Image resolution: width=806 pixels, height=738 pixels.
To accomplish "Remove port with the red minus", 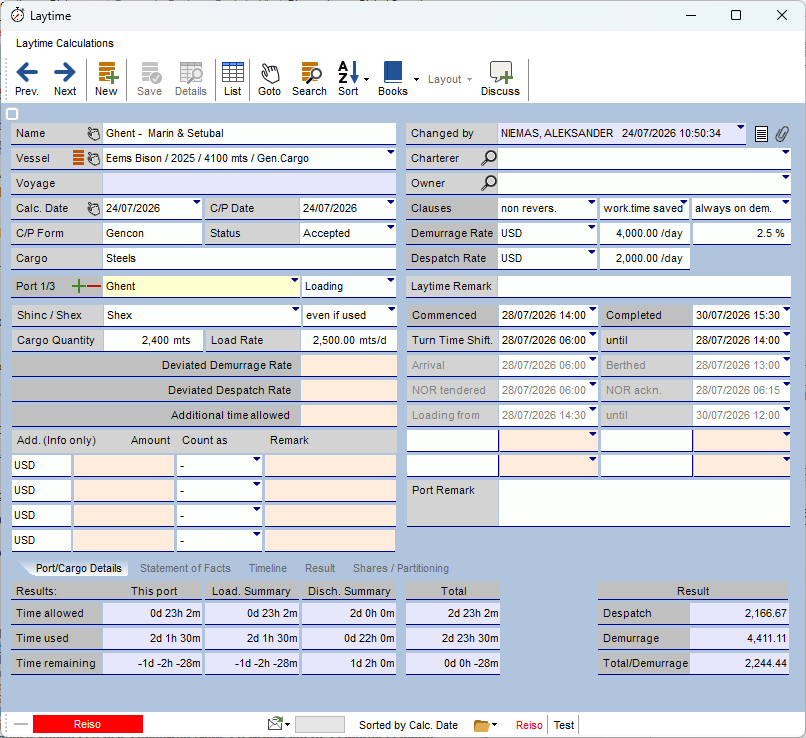I will tap(94, 286).
